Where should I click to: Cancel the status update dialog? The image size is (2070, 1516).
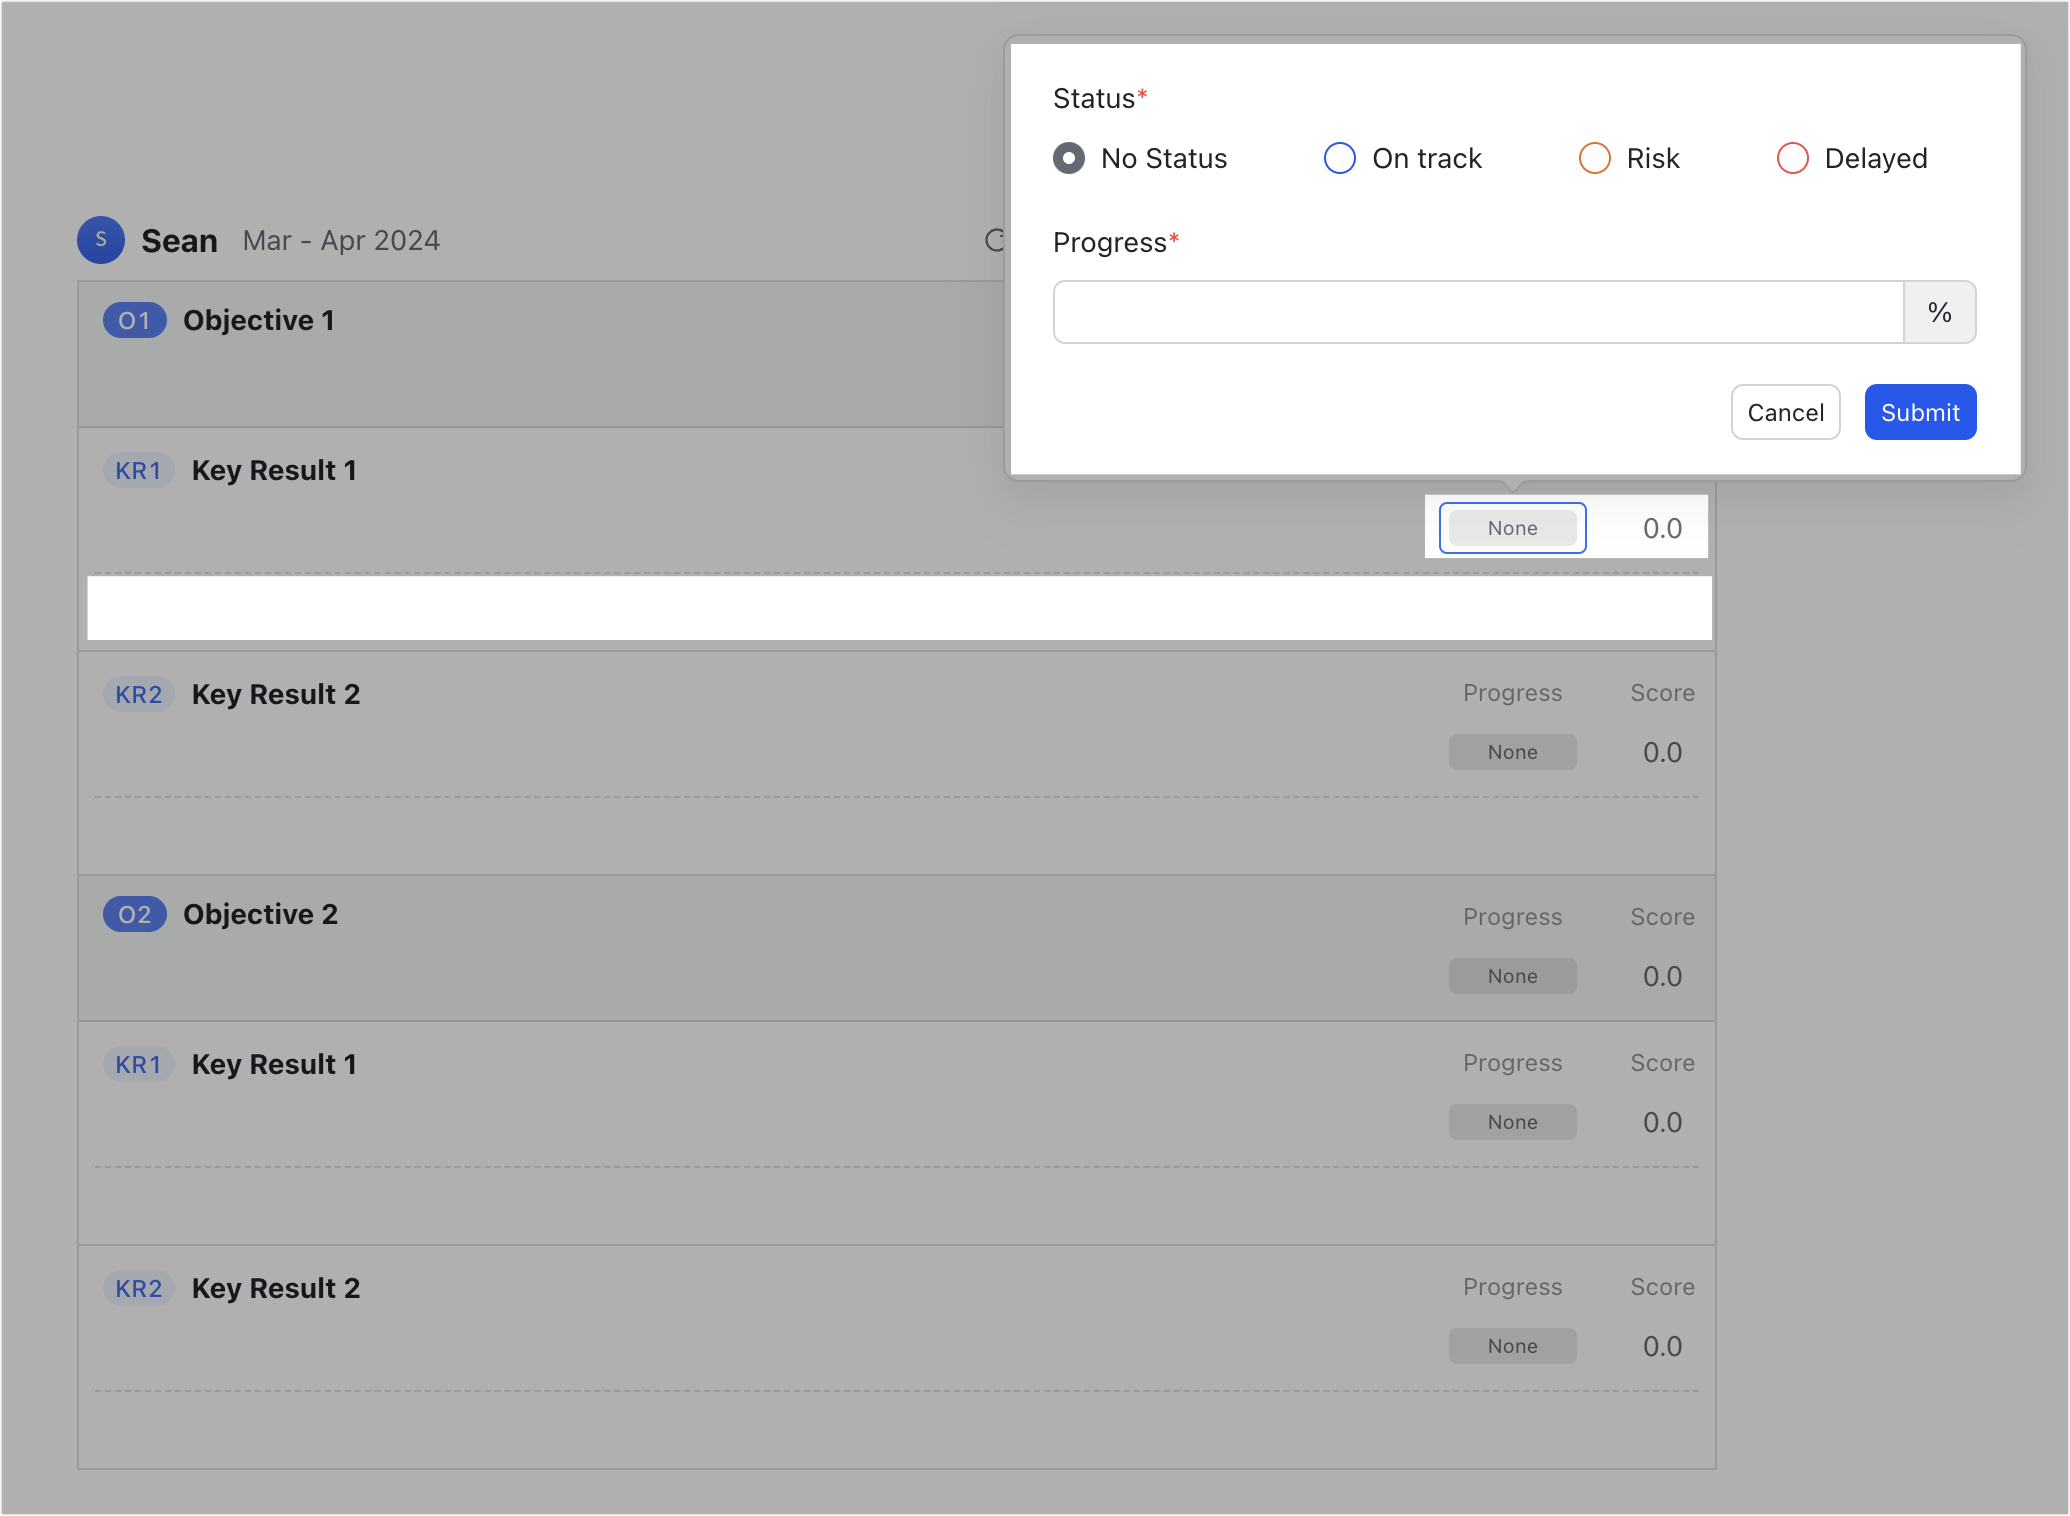1785,411
